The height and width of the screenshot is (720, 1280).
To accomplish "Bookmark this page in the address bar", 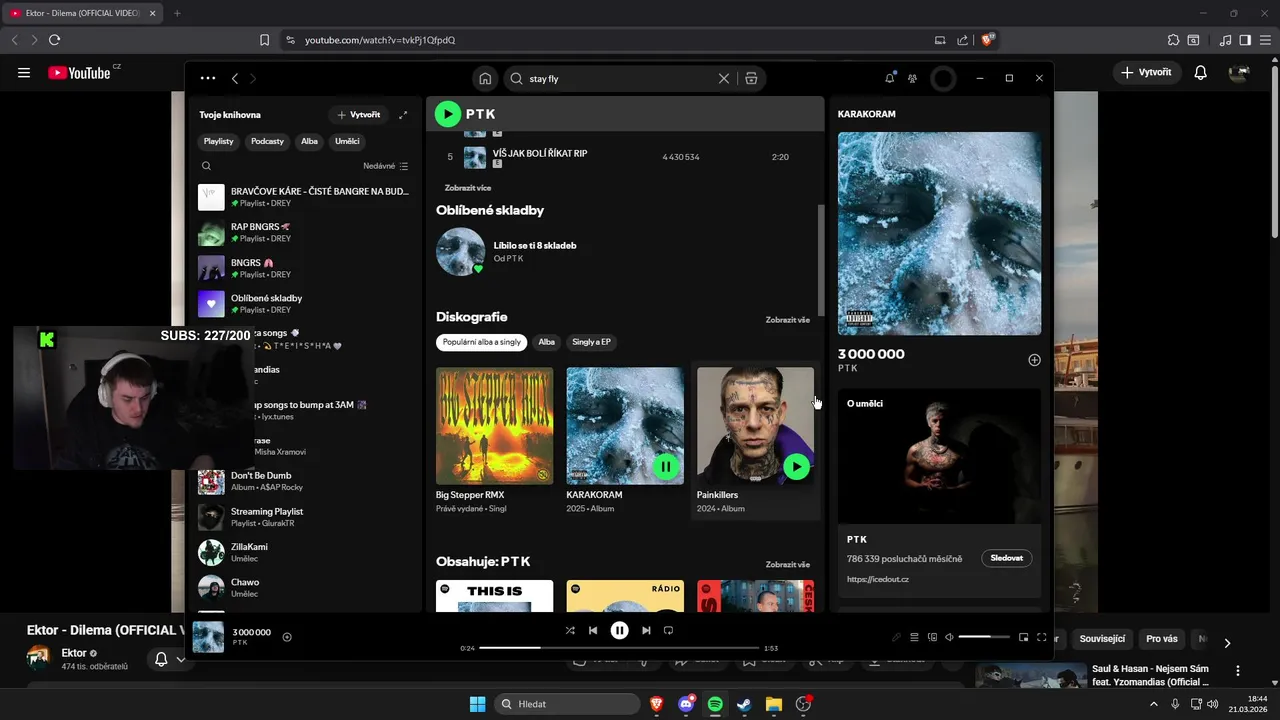I will [264, 40].
